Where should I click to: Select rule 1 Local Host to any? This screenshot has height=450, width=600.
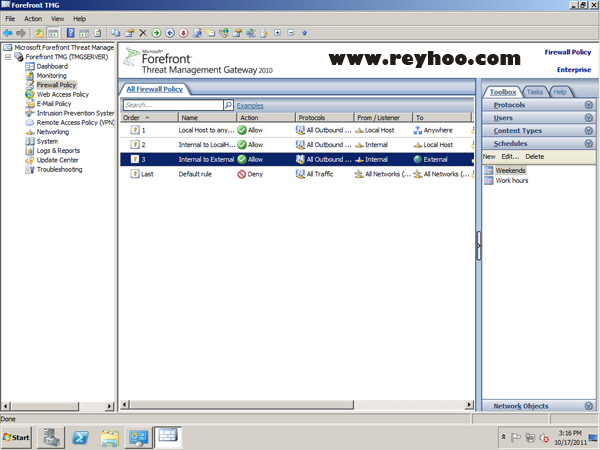297,130
